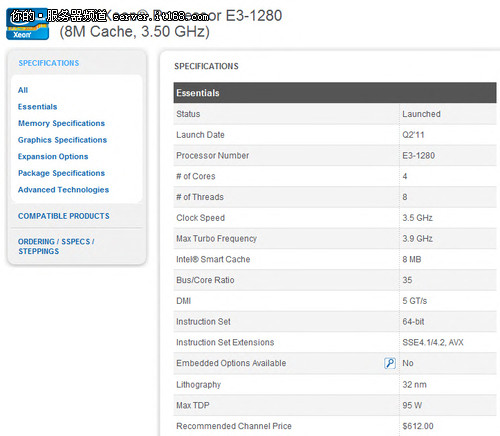Open the SPECIFICATIONS sidebar heading
500x436 pixels.
pyautogui.click(x=49, y=63)
